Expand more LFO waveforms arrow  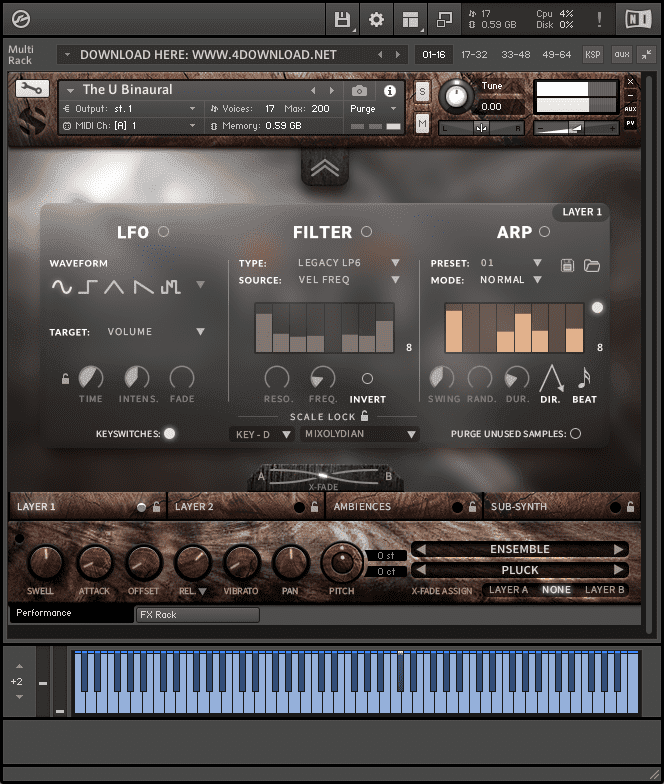coord(200,284)
